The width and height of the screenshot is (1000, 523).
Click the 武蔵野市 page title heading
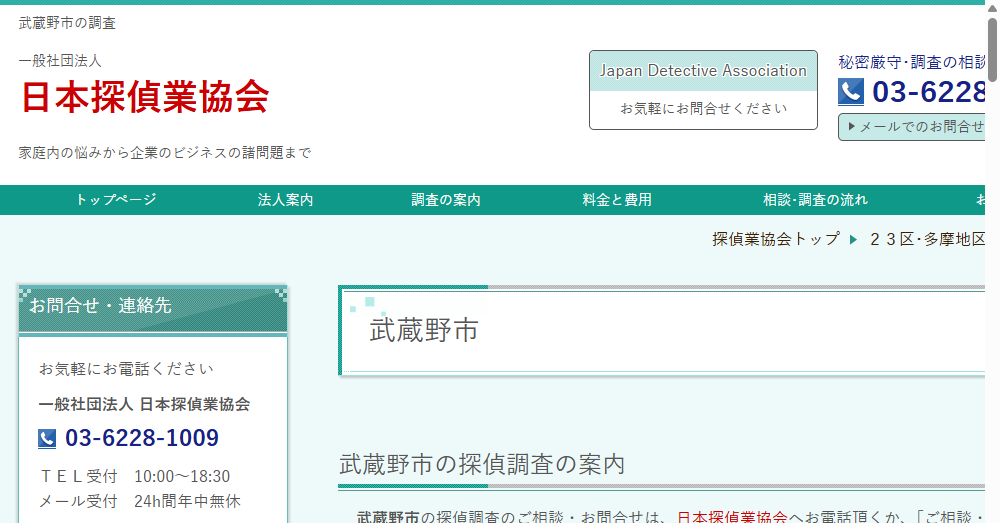[424, 331]
